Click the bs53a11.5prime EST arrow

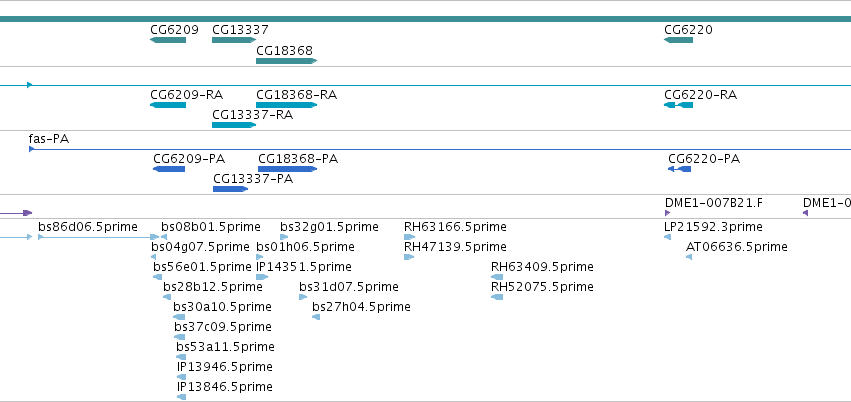pyautogui.click(x=181, y=358)
